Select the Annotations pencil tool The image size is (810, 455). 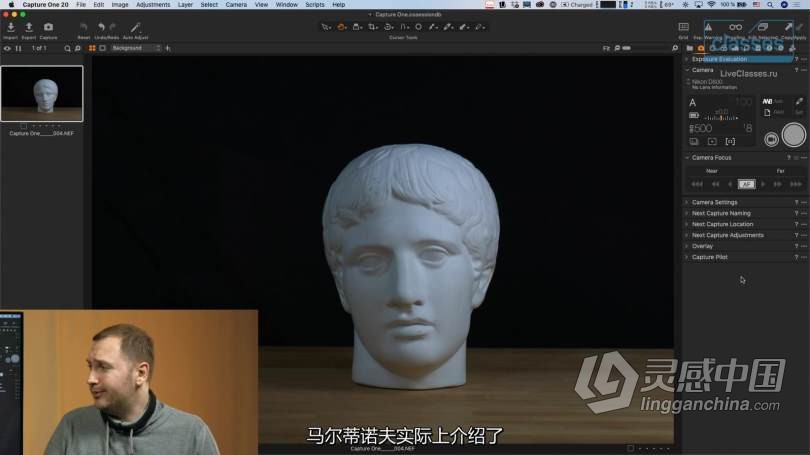pyautogui.click(x=479, y=27)
